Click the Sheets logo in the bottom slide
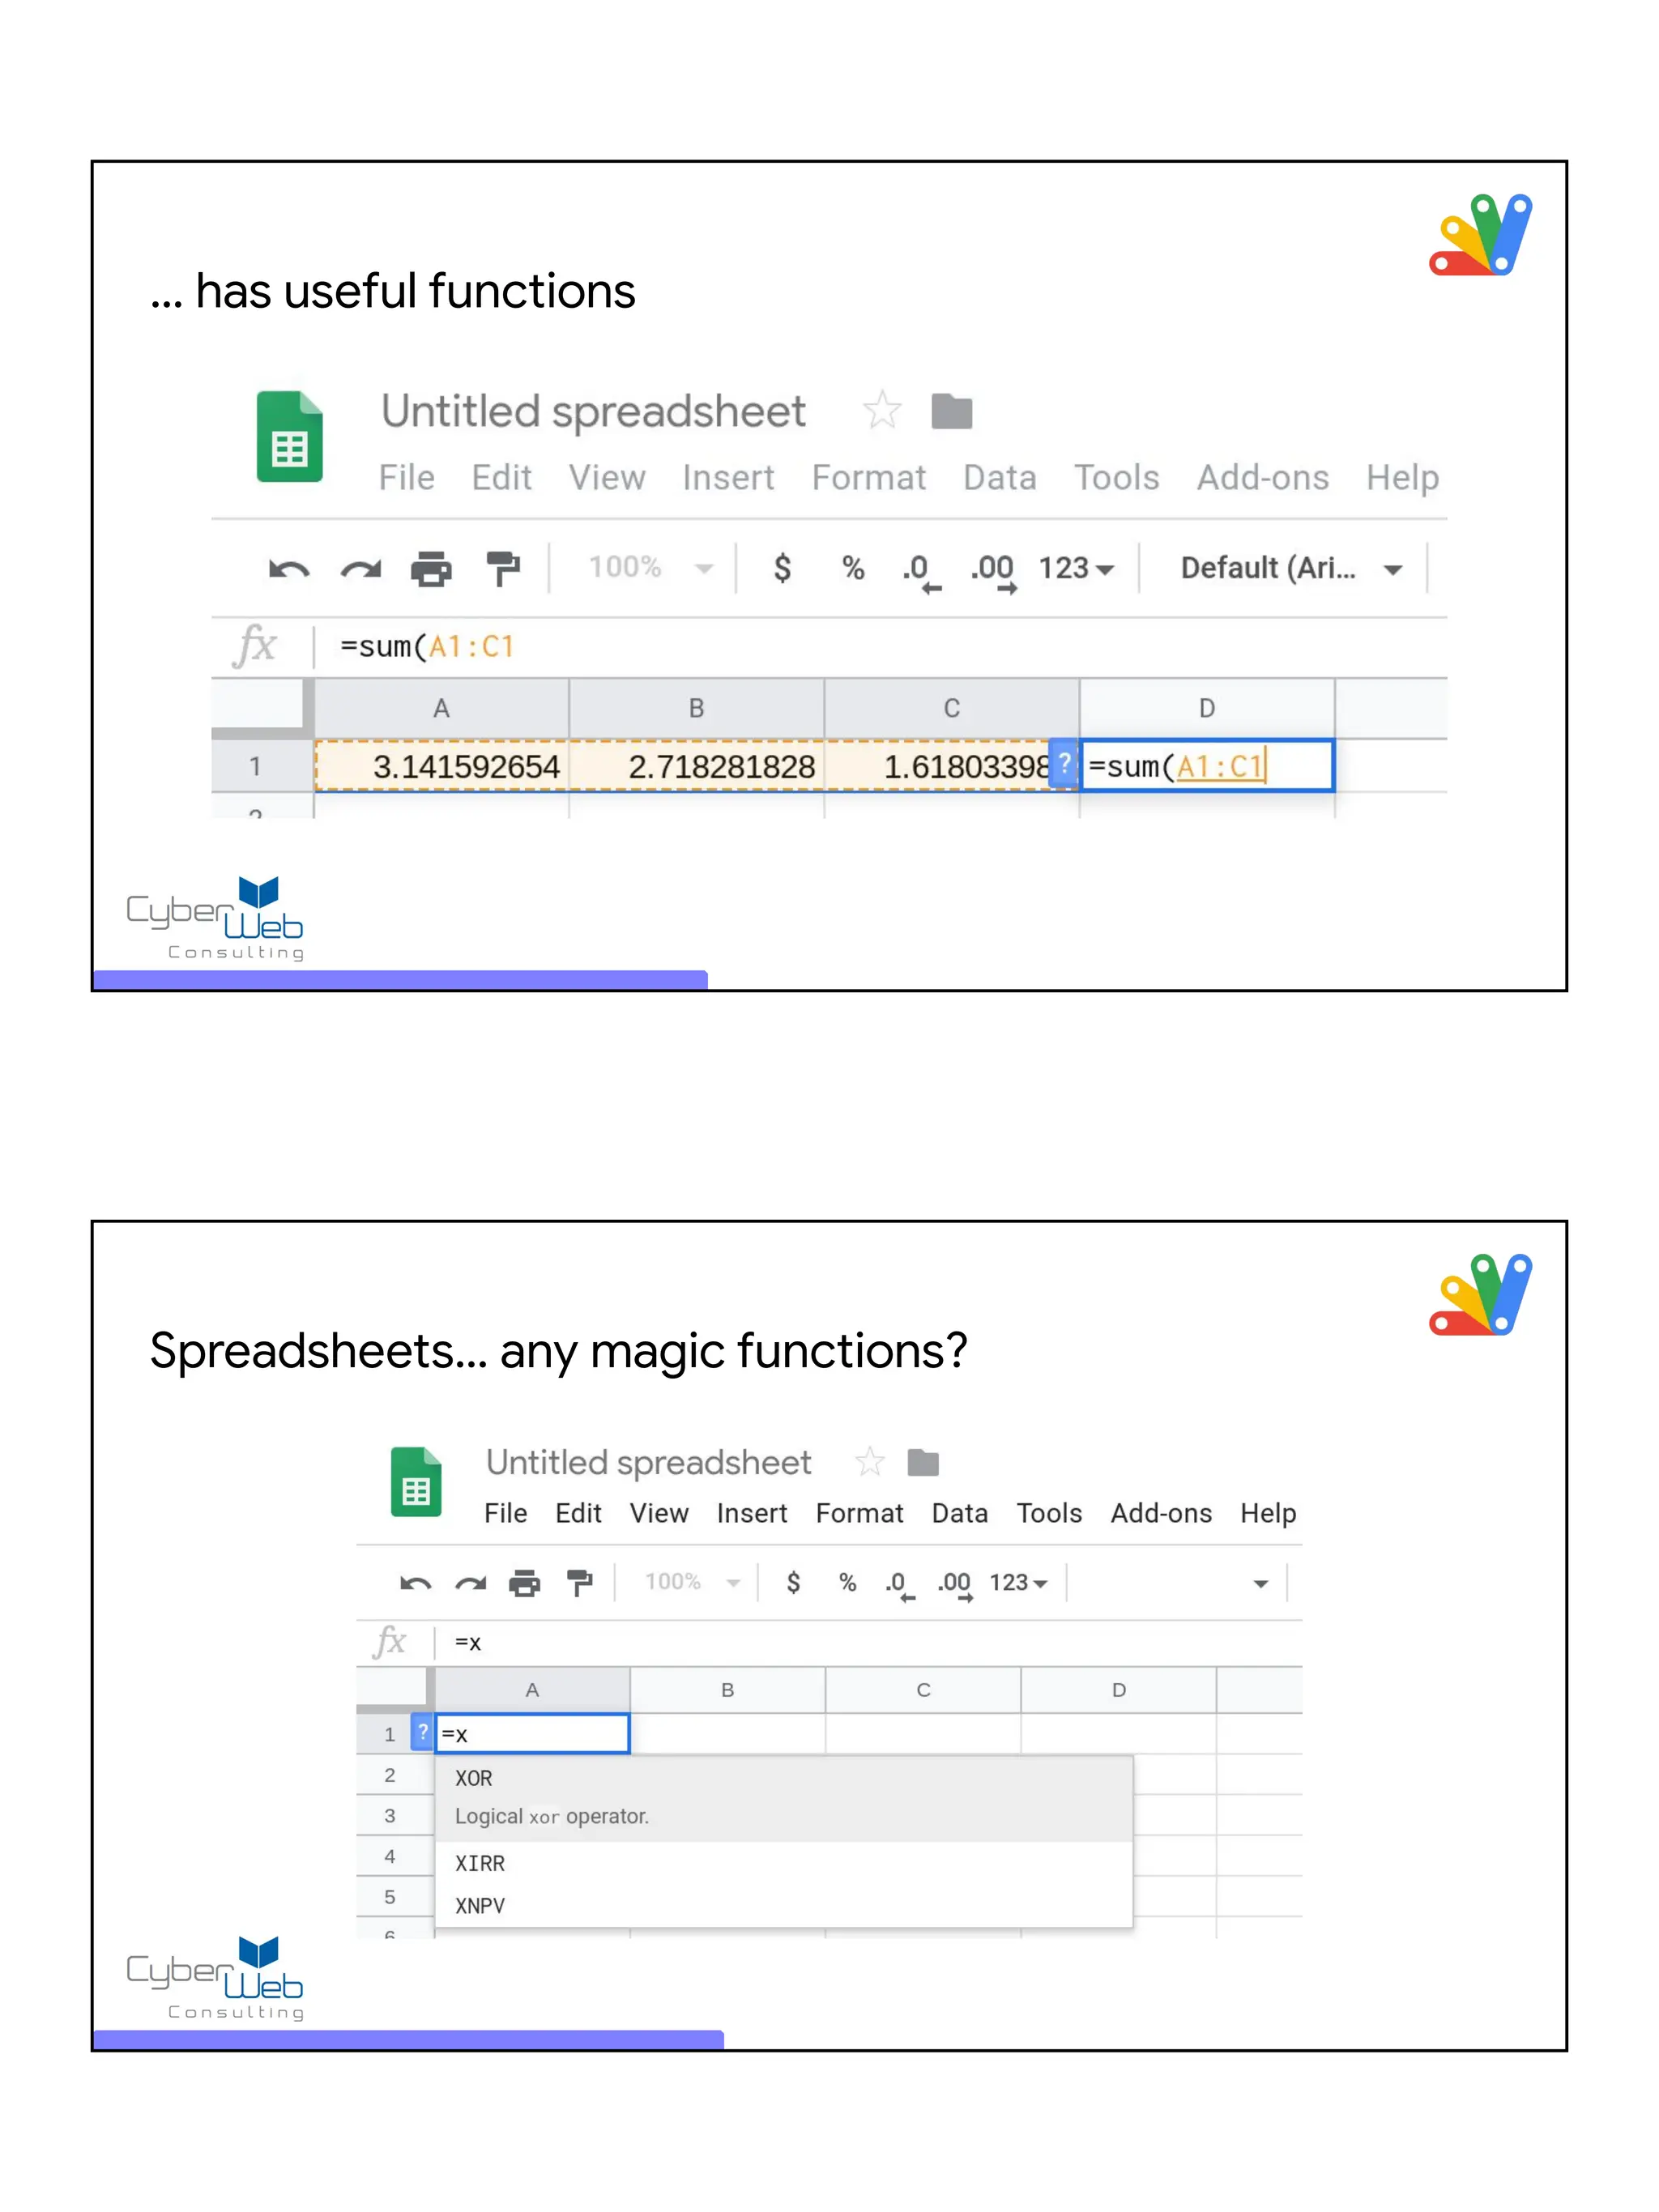Viewport: 1659px width, 2212px height. click(415, 1481)
